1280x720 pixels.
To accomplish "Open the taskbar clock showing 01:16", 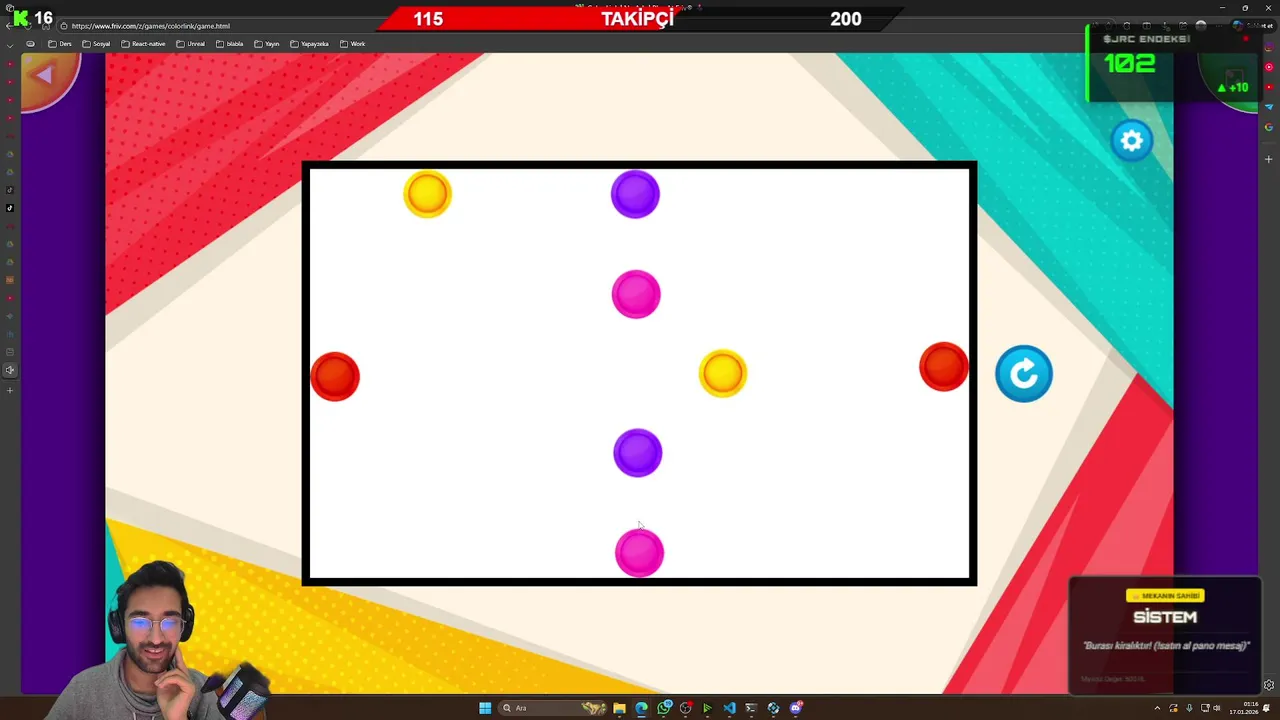I will point(1244,708).
